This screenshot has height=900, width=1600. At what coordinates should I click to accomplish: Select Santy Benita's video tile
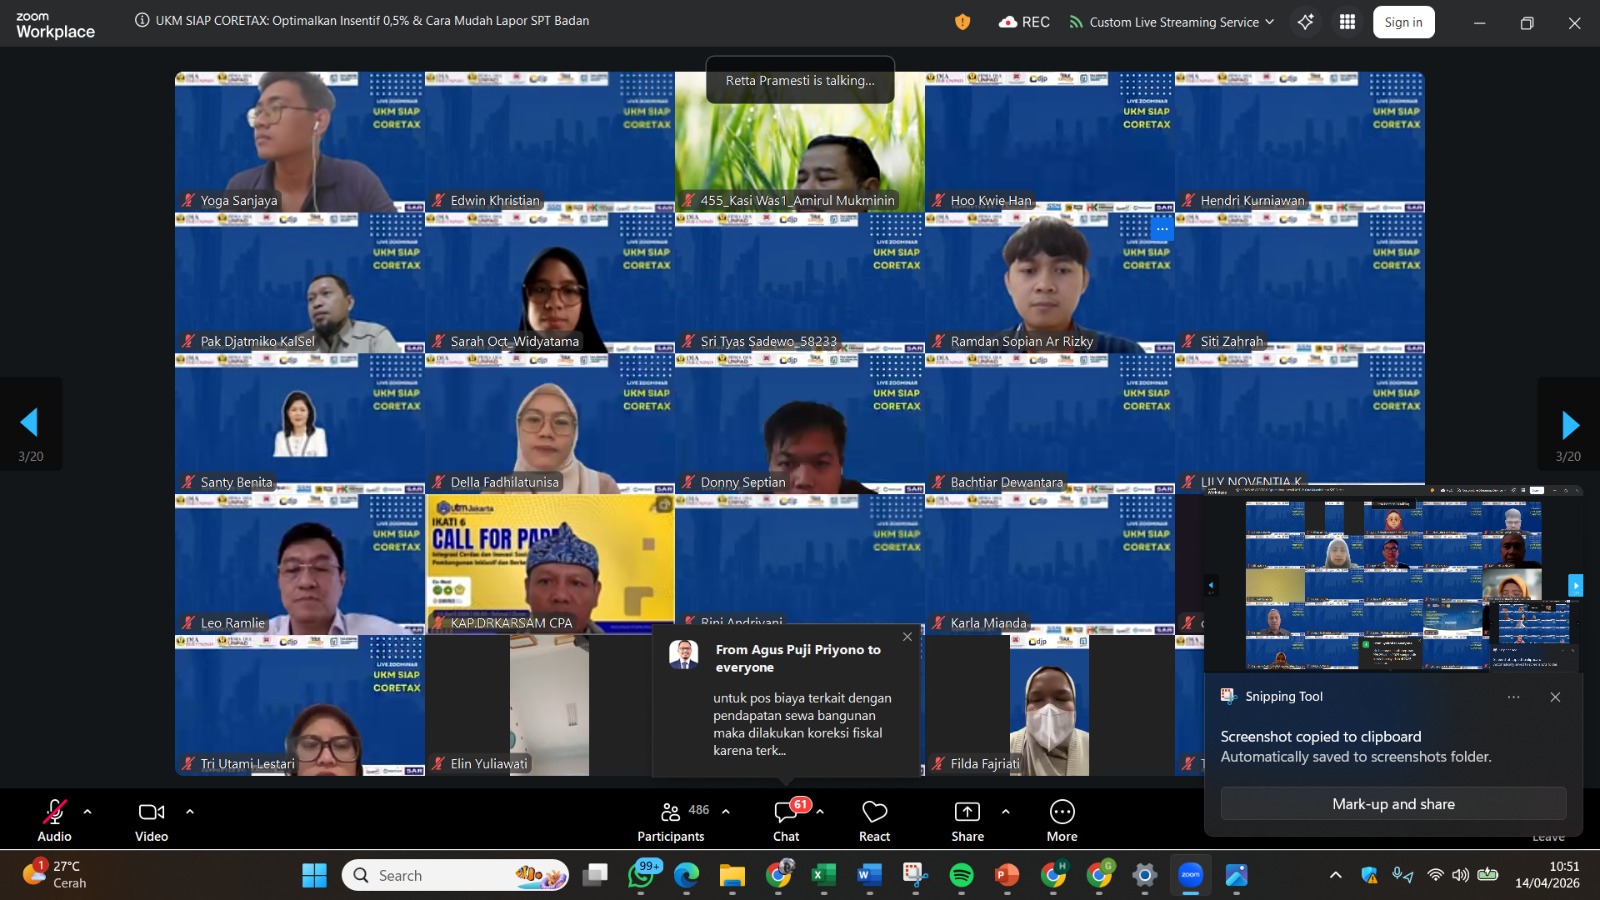[300, 423]
